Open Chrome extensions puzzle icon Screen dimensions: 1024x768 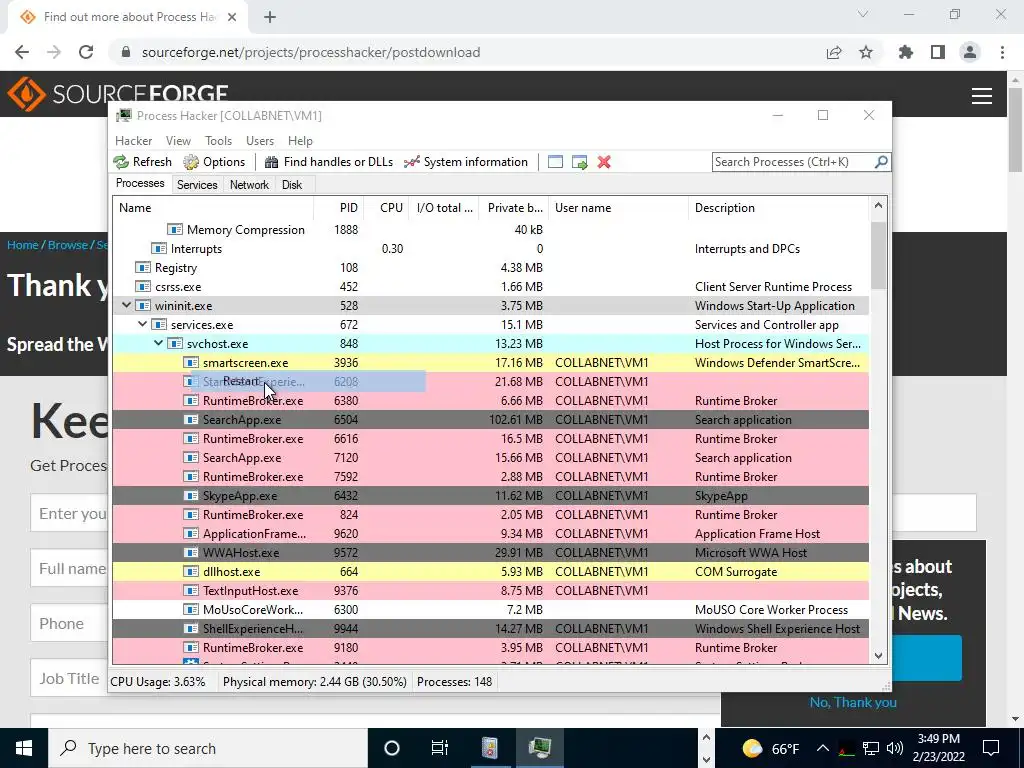[x=906, y=52]
